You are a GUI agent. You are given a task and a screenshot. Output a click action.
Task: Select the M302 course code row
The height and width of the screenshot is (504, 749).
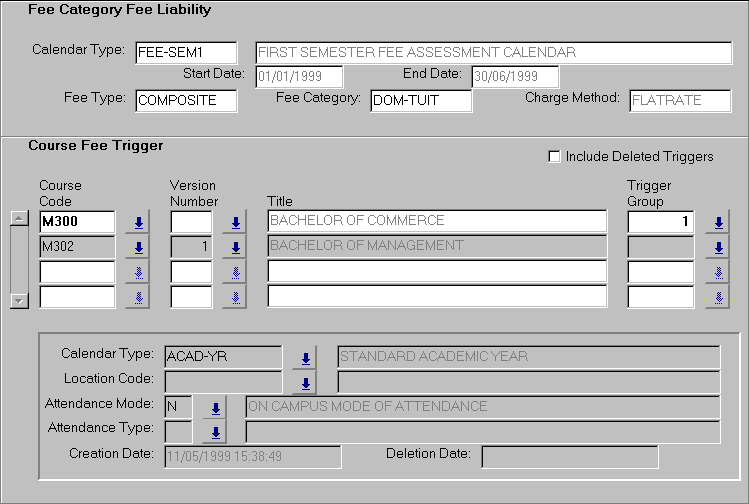pyautogui.click(x=78, y=246)
